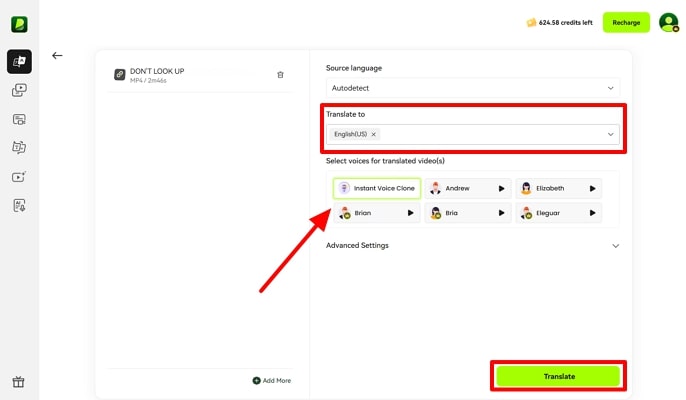Play the Elizabeth voice preview

coord(592,189)
